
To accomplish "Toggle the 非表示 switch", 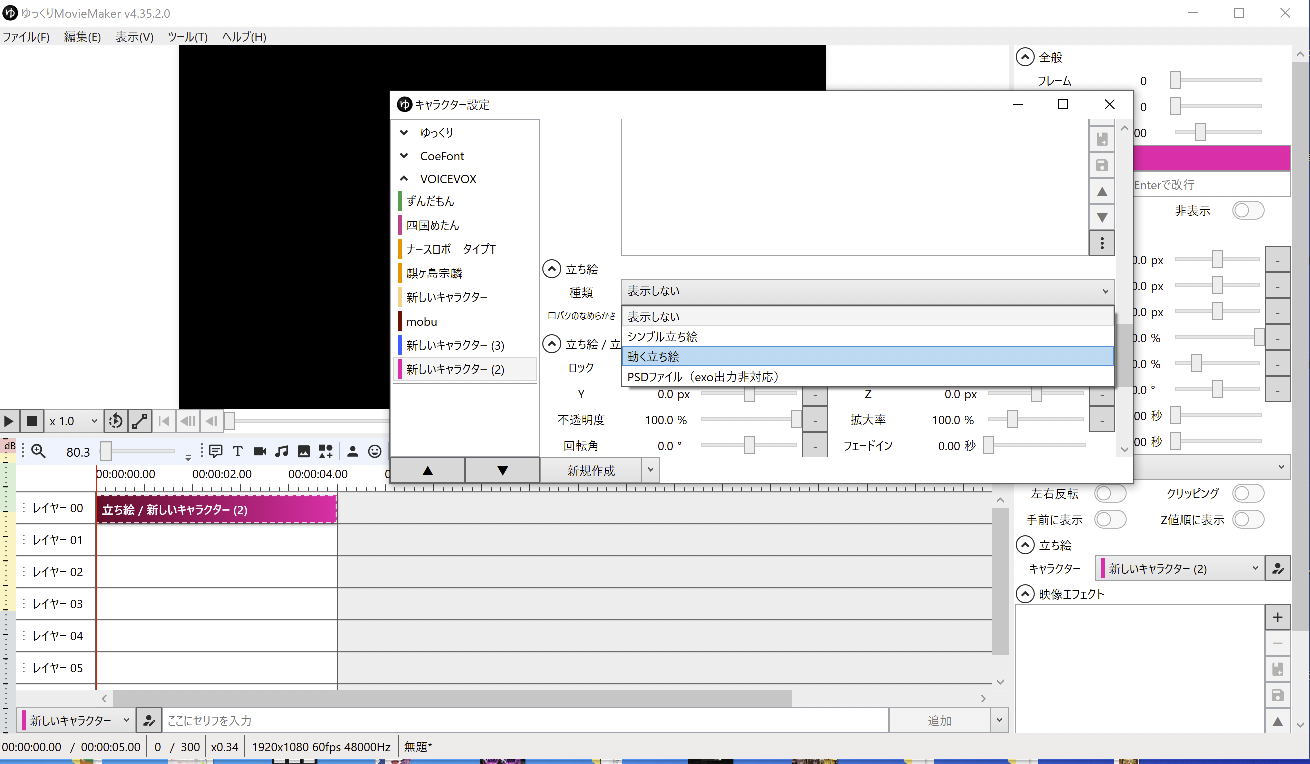I will pyautogui.click(x=1248, y=211).
